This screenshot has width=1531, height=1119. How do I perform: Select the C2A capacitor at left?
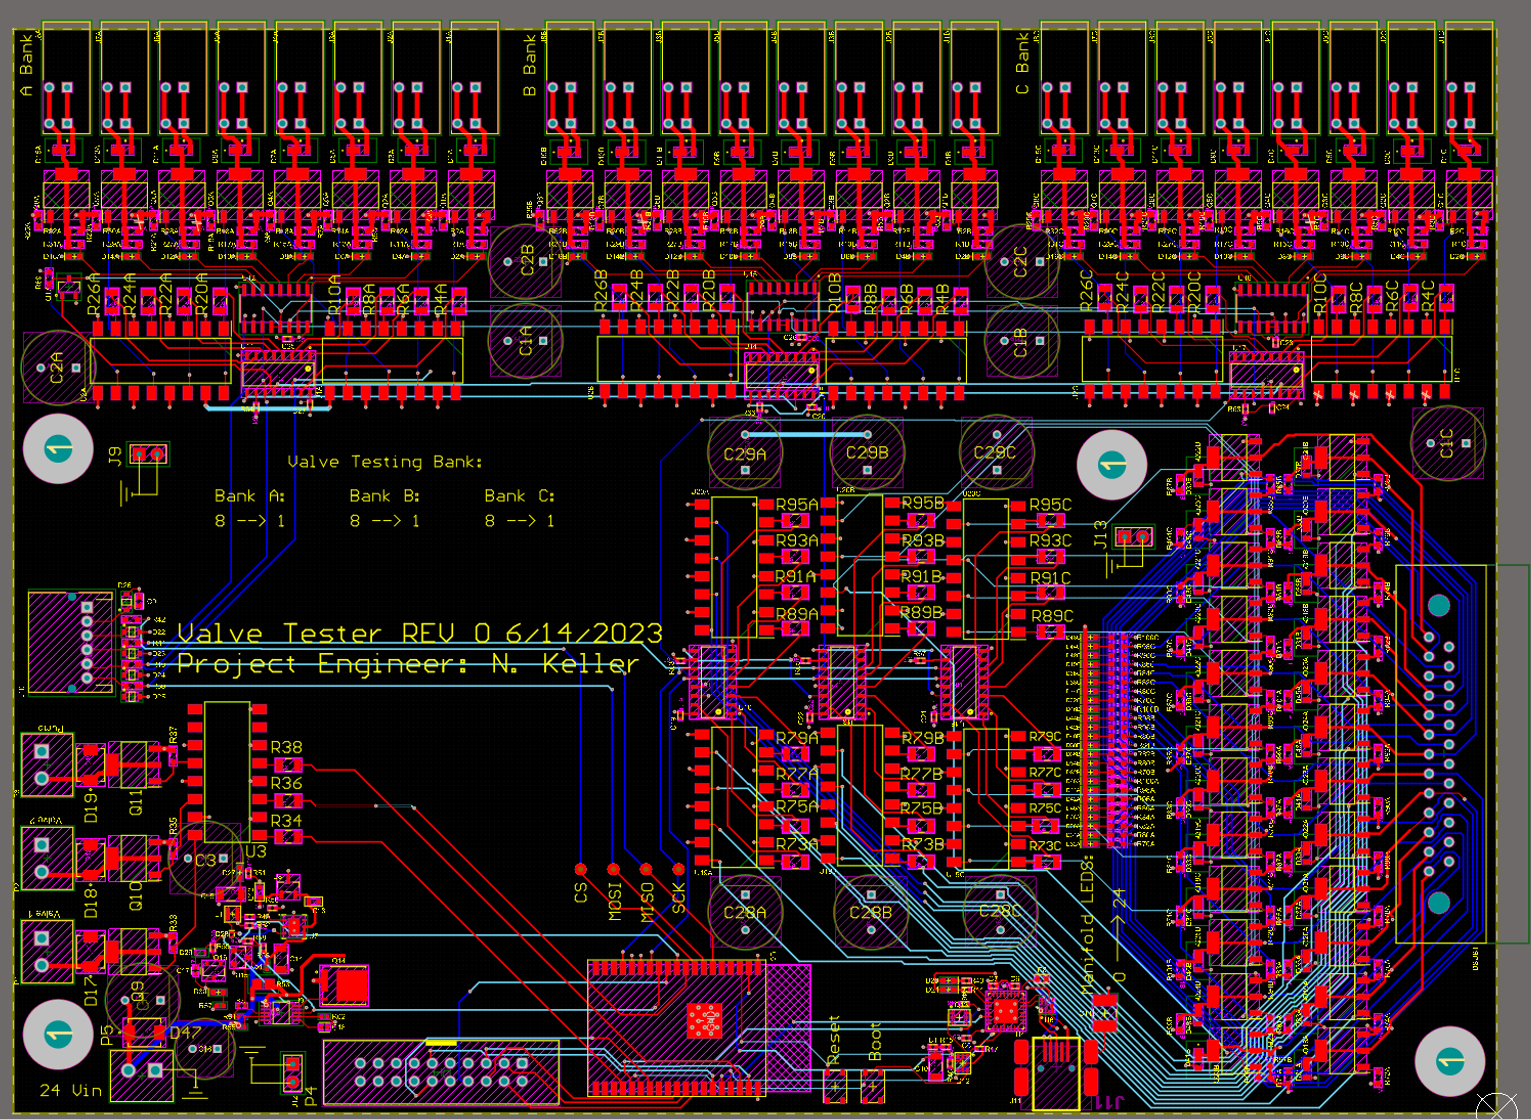57,367
